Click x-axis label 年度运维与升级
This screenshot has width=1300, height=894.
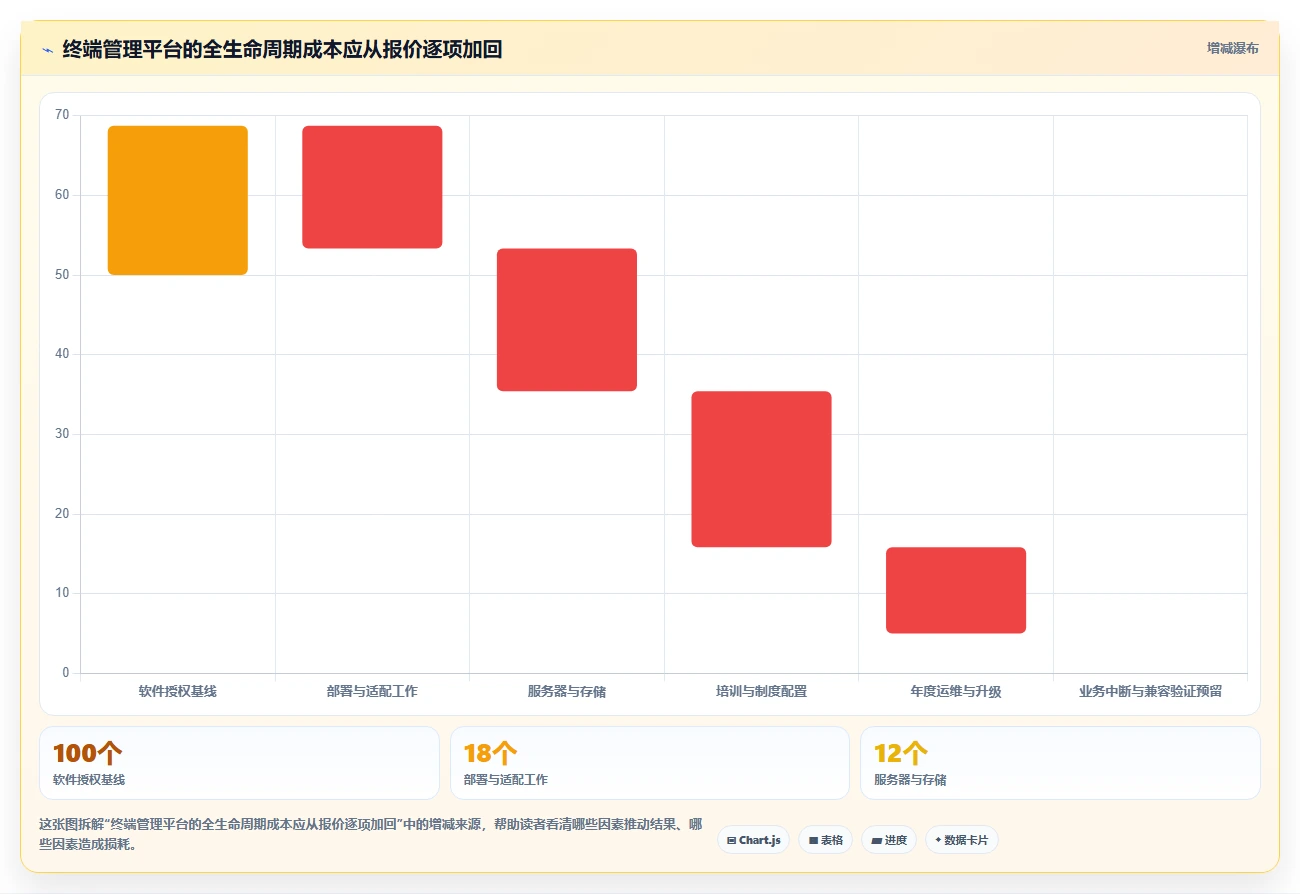[x=956, y=691]
